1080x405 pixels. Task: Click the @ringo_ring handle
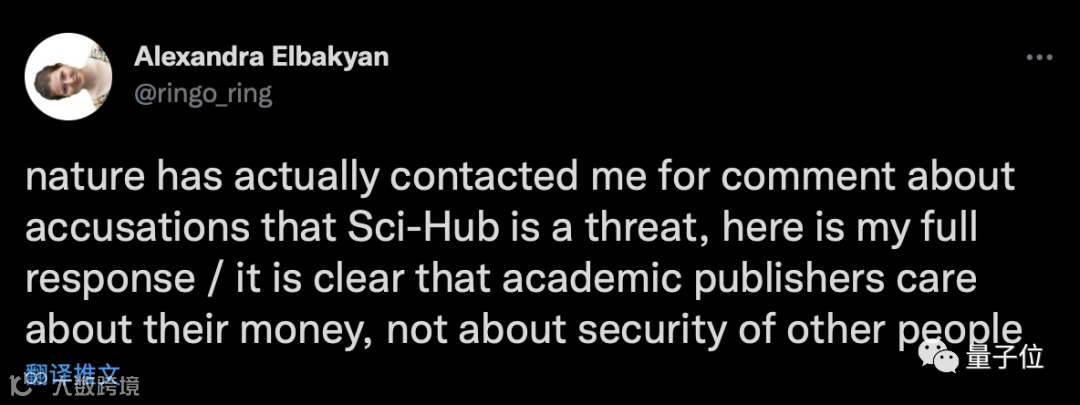click(204, 93)
